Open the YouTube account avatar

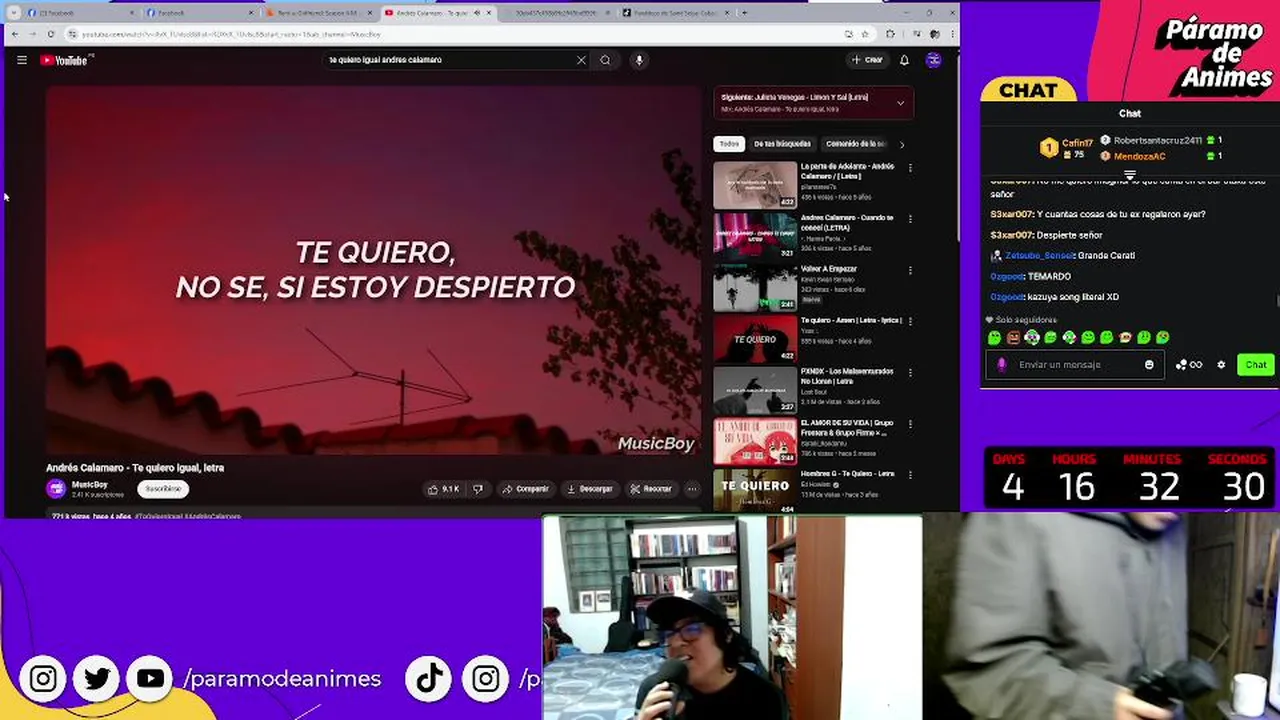(933, 60)
